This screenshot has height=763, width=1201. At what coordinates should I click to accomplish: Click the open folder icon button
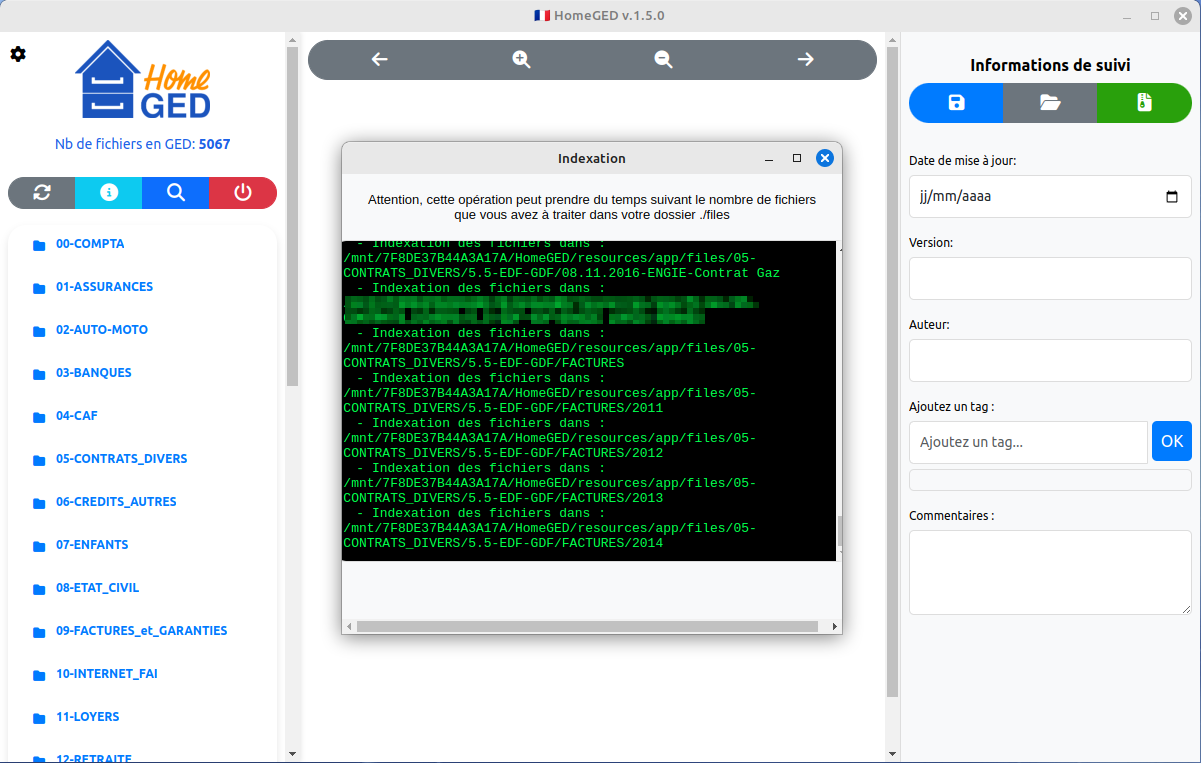coord(1050,103)
